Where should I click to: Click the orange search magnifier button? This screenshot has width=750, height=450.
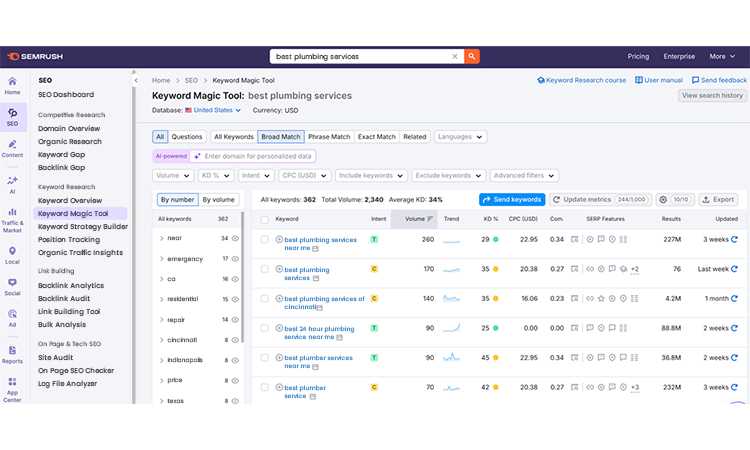472,56
